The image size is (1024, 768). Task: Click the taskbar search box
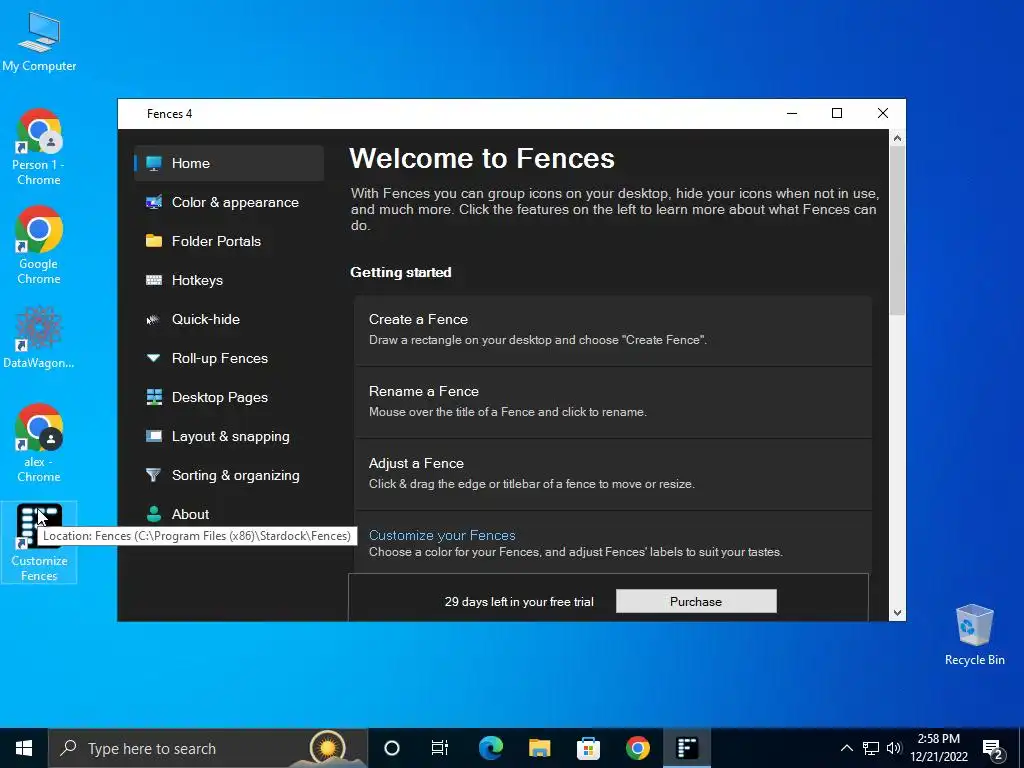pos(208,748)
